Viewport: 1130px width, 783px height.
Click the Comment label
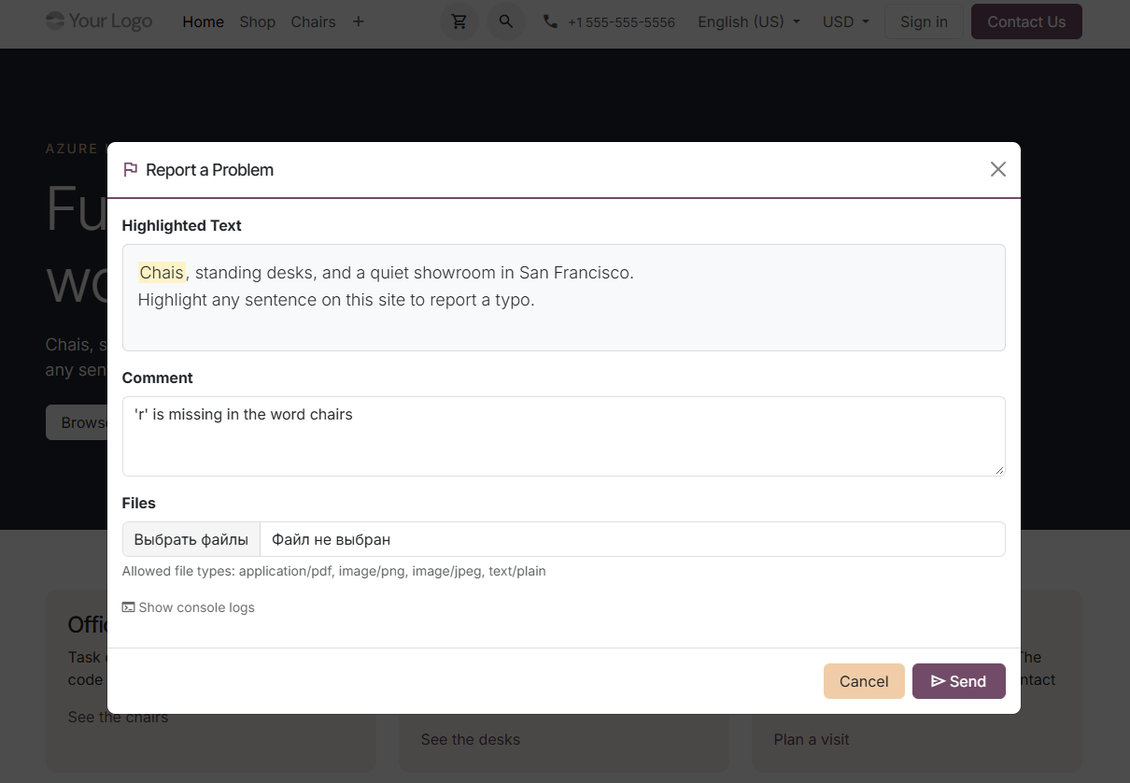pyautogui.click(x=157, y=378)
